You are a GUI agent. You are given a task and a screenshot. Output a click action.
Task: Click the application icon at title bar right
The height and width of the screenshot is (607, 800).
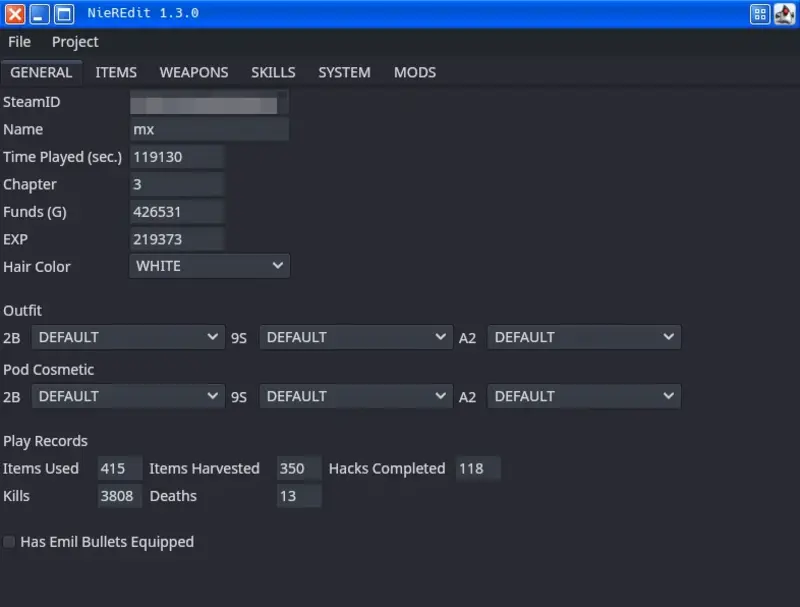click(x=784, y=14)
